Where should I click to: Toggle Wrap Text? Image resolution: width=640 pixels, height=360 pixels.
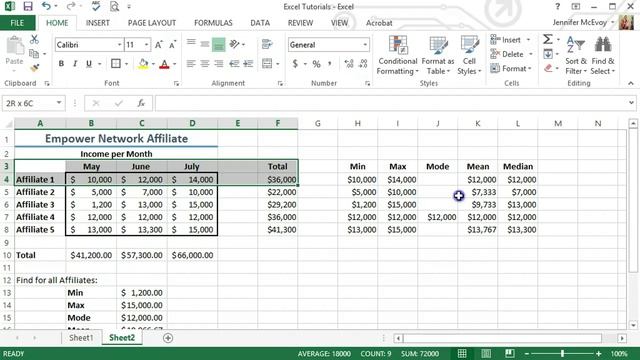267,44
